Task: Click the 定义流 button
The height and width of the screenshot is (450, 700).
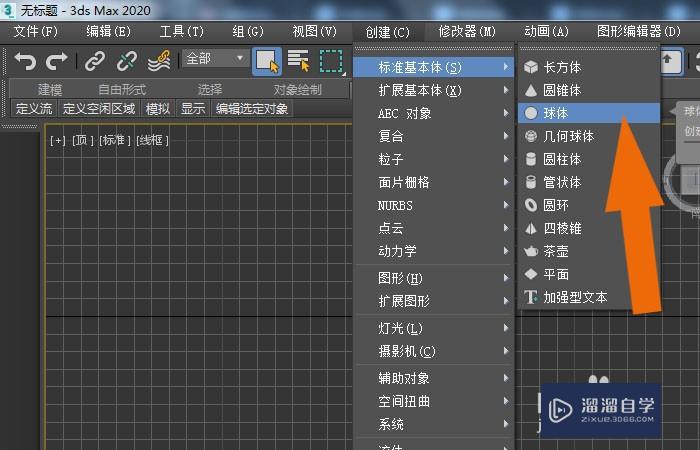Action: [33, 108]
